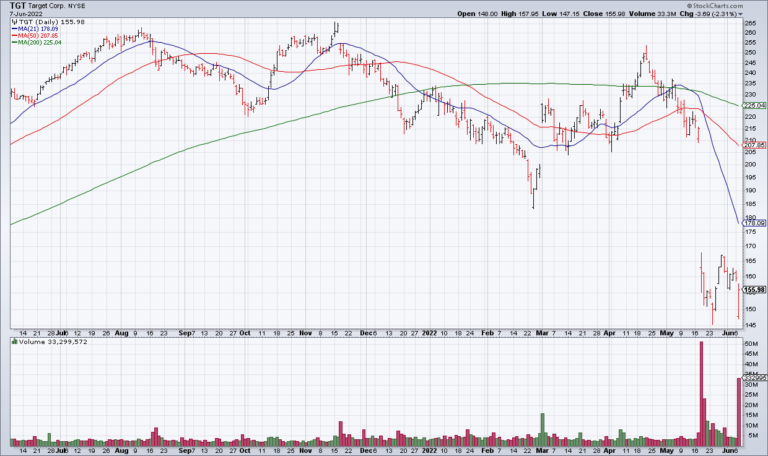Click the blue line swatch beside MA(21)
Viewport: 768px width, 456px height.
[15, 29]
